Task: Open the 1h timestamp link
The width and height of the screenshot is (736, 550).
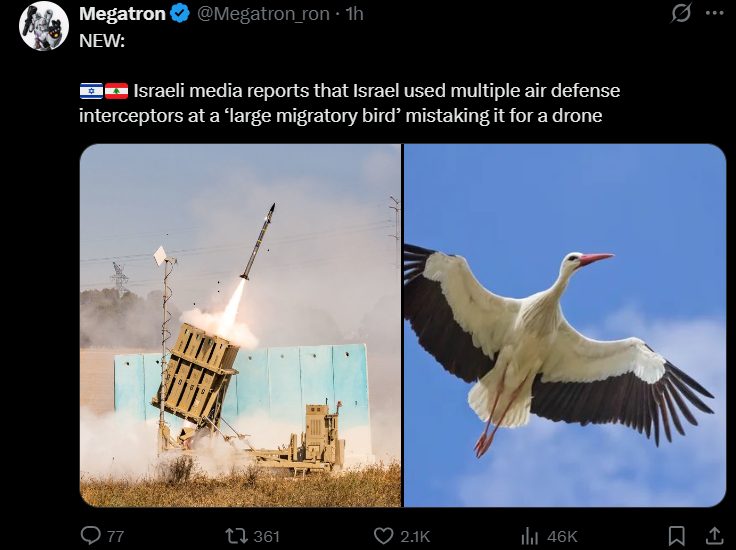Action: coord(354,14)
